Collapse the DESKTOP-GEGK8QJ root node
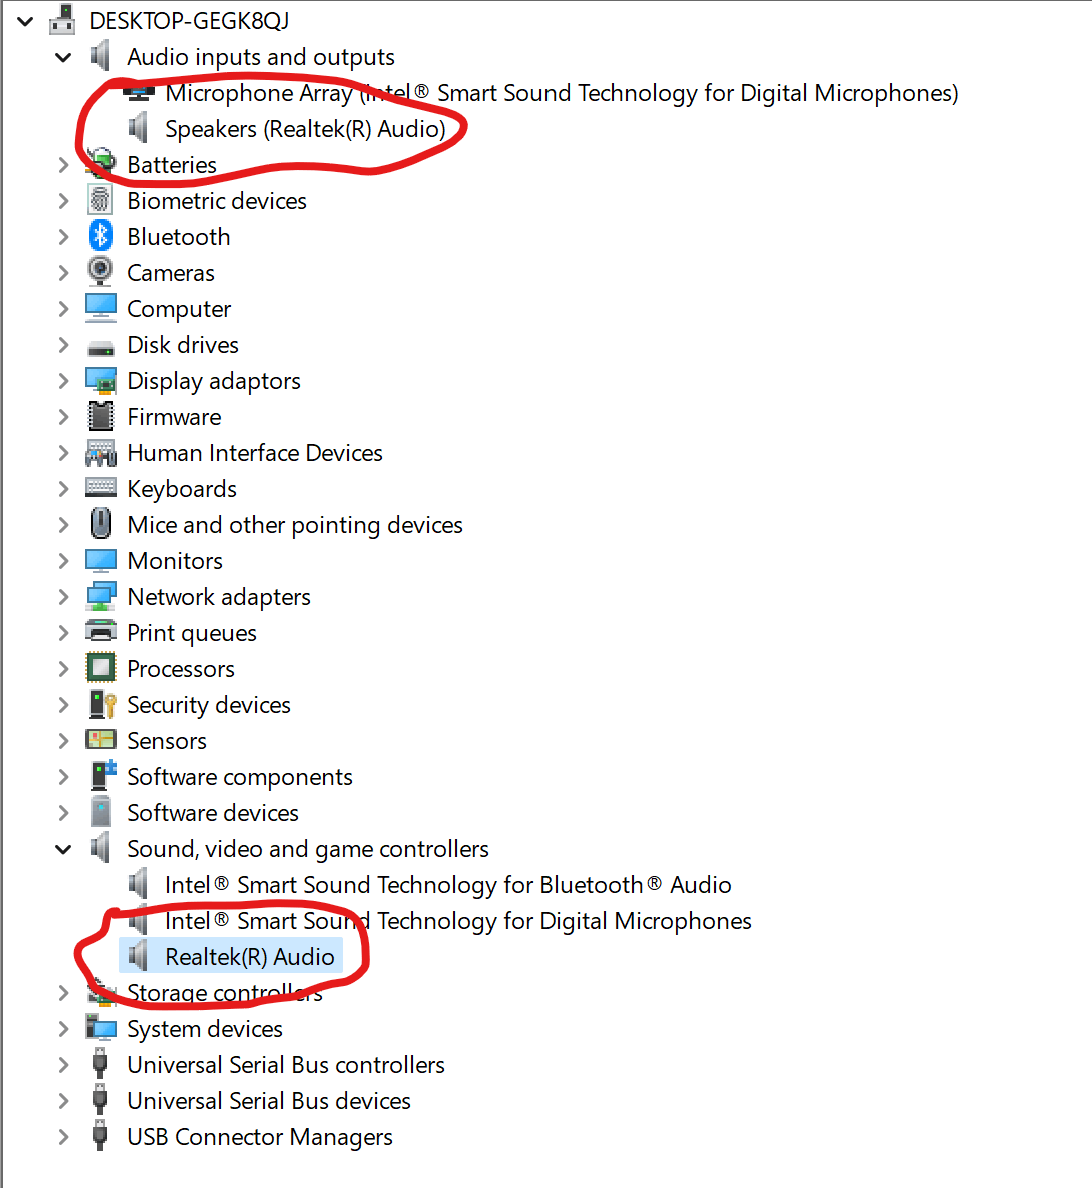The height and width of the screenshot is (1188, 1092). [24, 21]
